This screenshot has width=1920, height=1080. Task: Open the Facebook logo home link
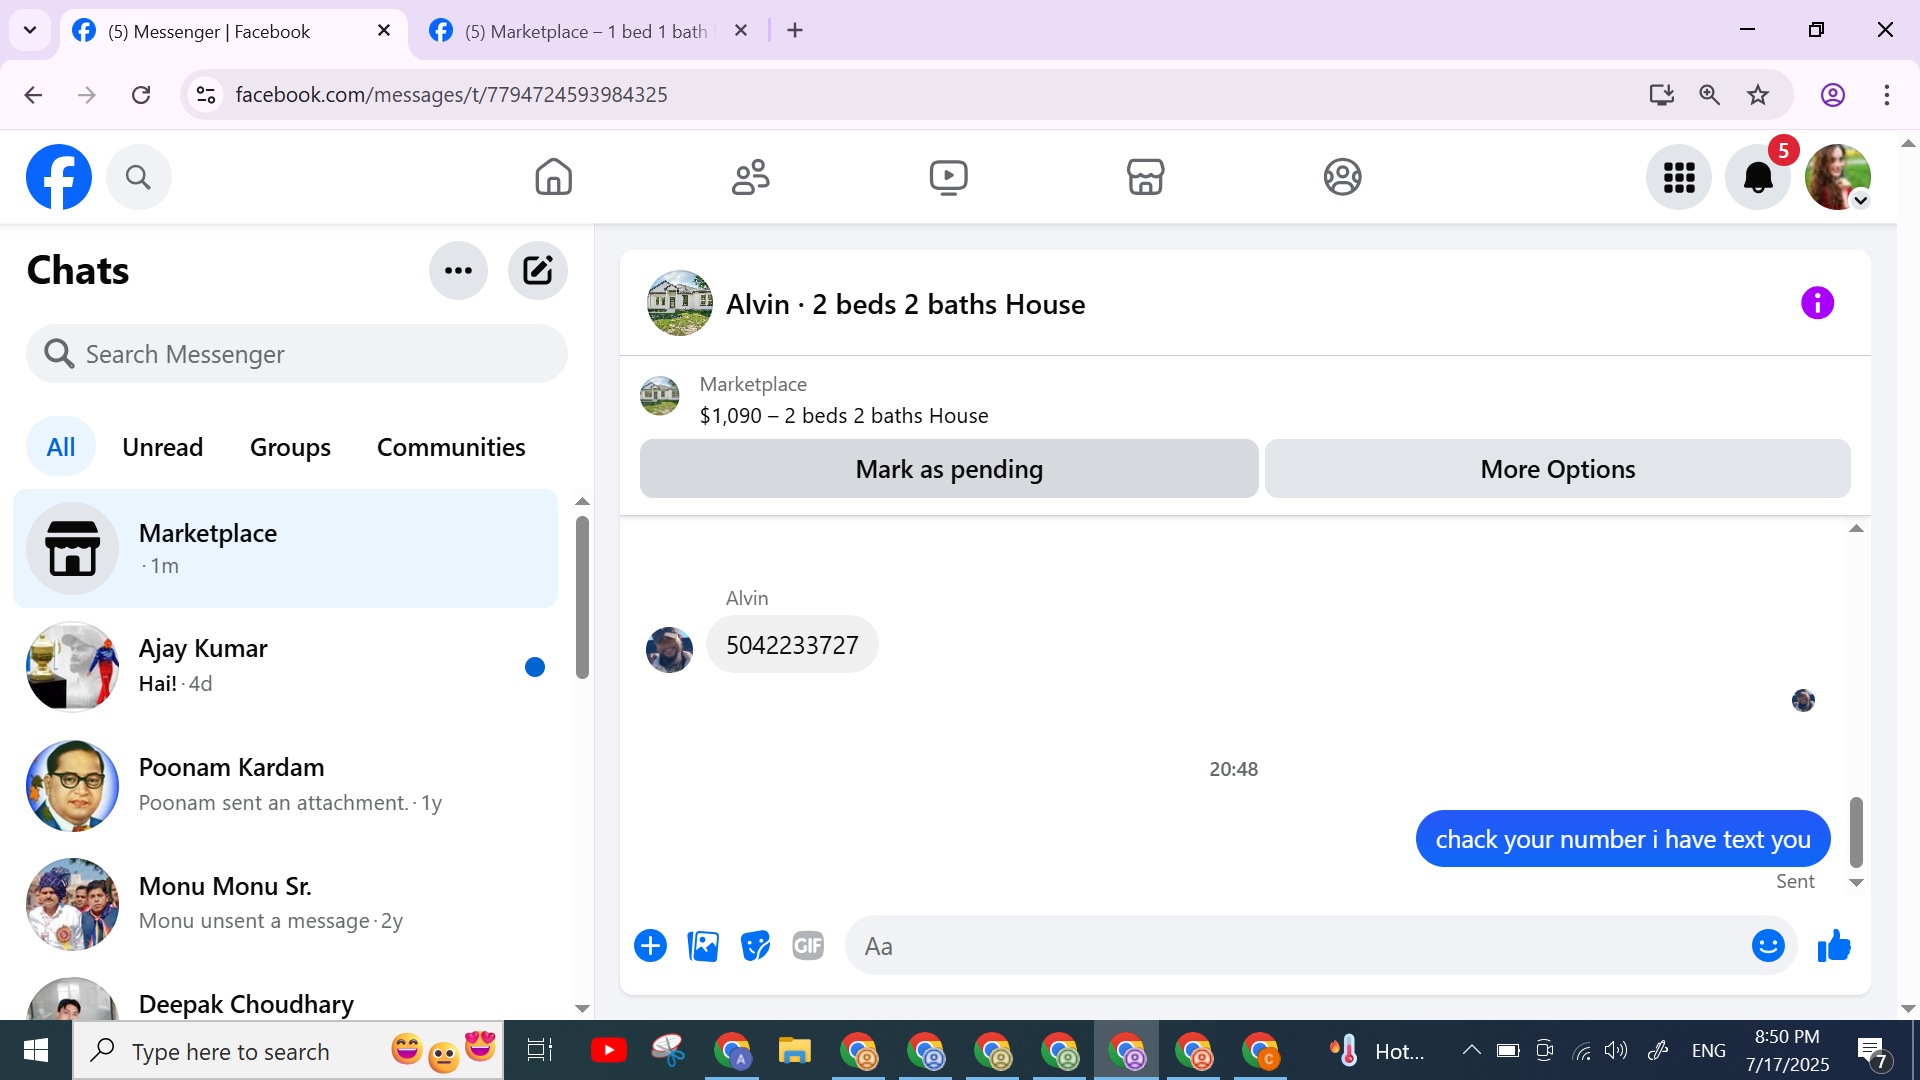pyautogui.click(x=59, y=177)
